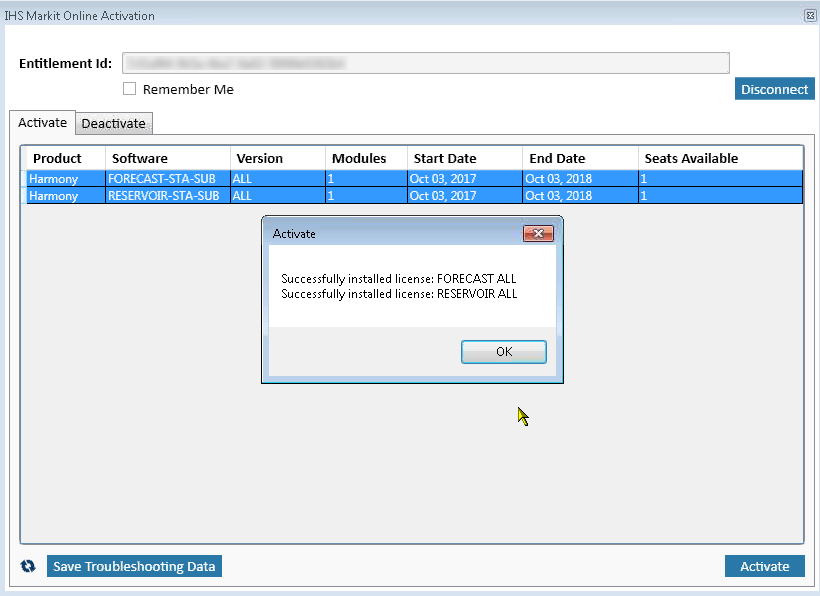Click Harmony in the RESERVOIR-STA-SUB row
Screen dimensions: 820x596
(x=66, y=196)
